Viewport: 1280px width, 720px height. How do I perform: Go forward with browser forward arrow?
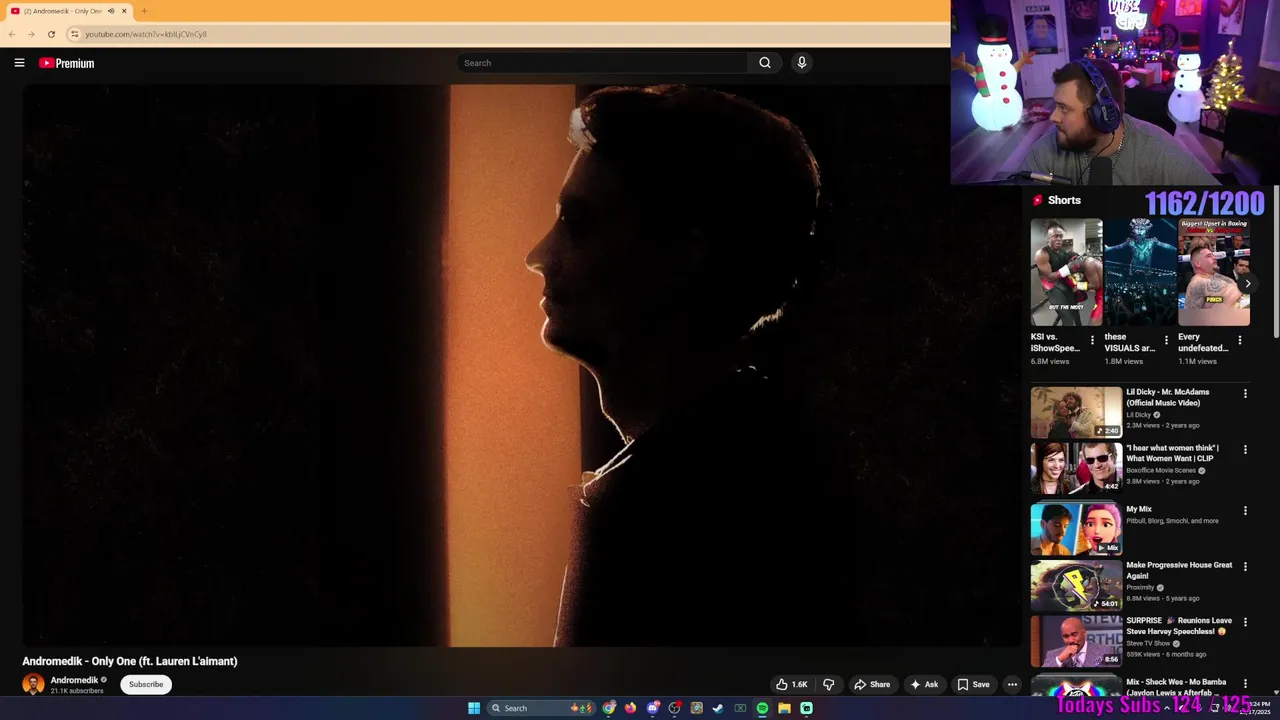(31, 34)
